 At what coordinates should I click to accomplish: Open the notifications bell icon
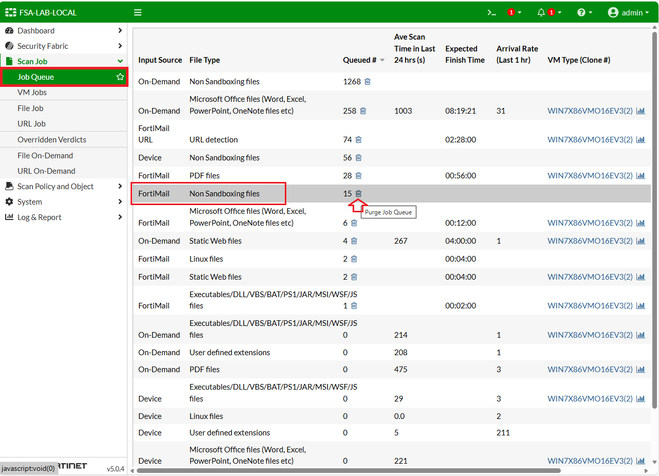click(x=541, y=13)
